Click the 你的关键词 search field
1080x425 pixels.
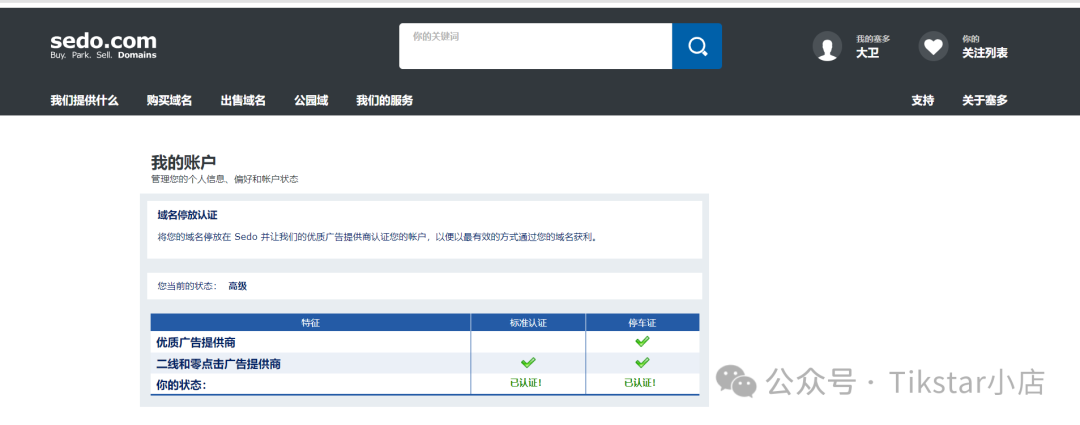(535, 46)
